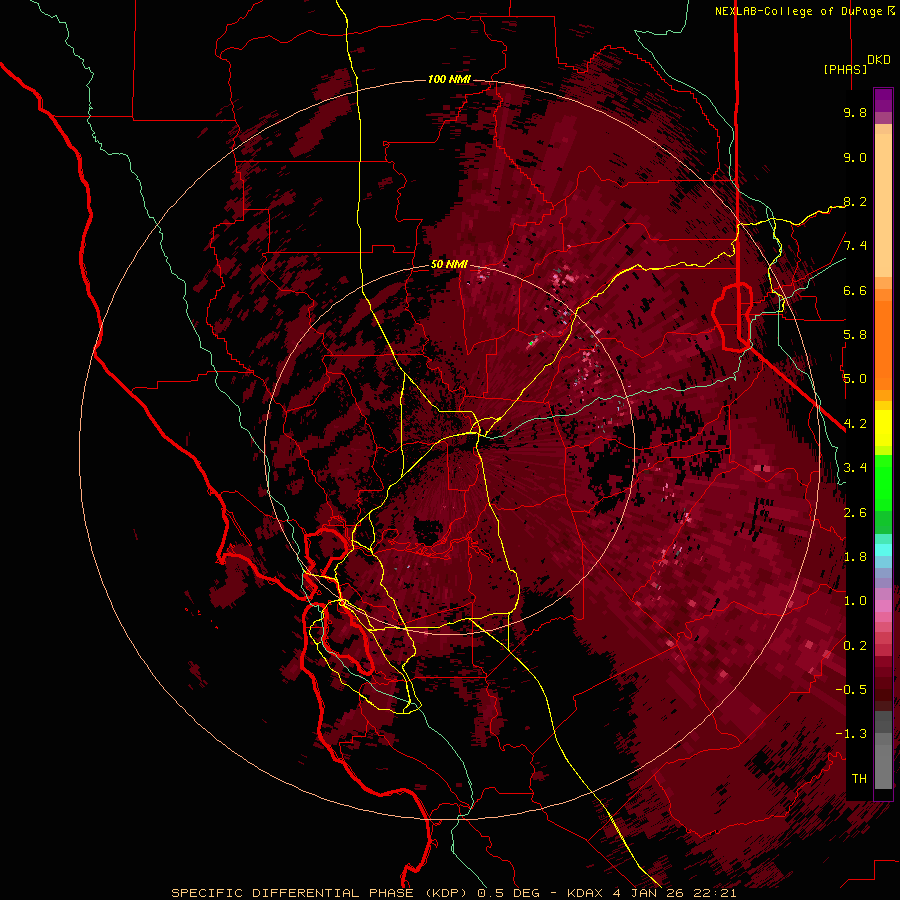Click the 9.8 legend value
Viewport: 900px width, 900px height.
[855, 113]
